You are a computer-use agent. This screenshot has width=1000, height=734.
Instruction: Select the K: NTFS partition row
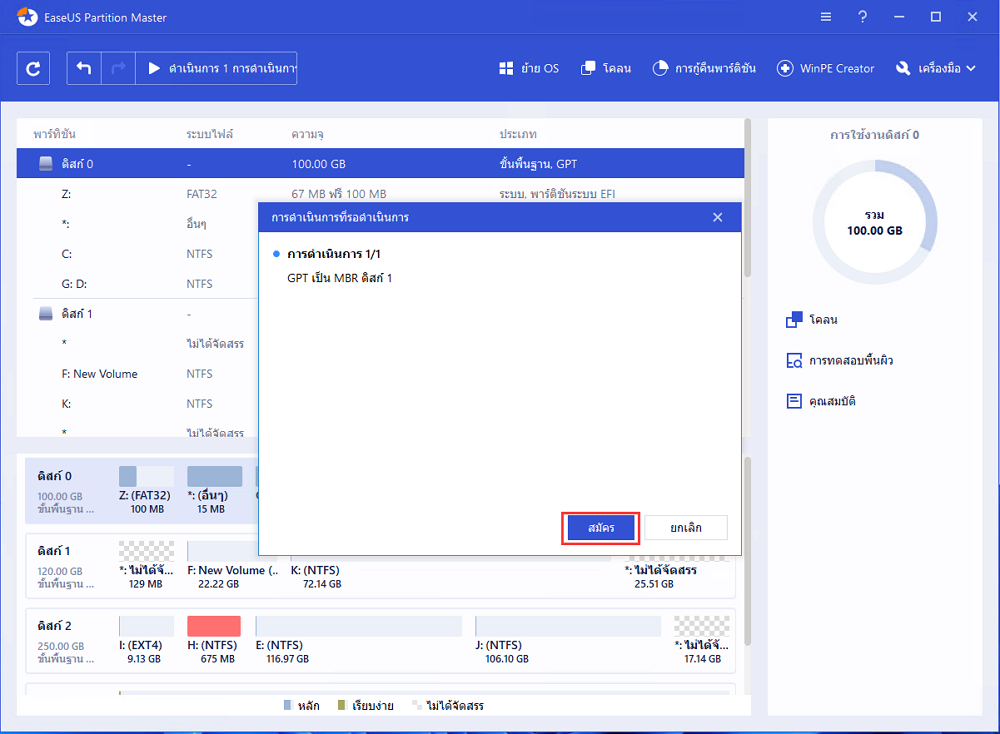pyautogui.click(x=137, y=404)
